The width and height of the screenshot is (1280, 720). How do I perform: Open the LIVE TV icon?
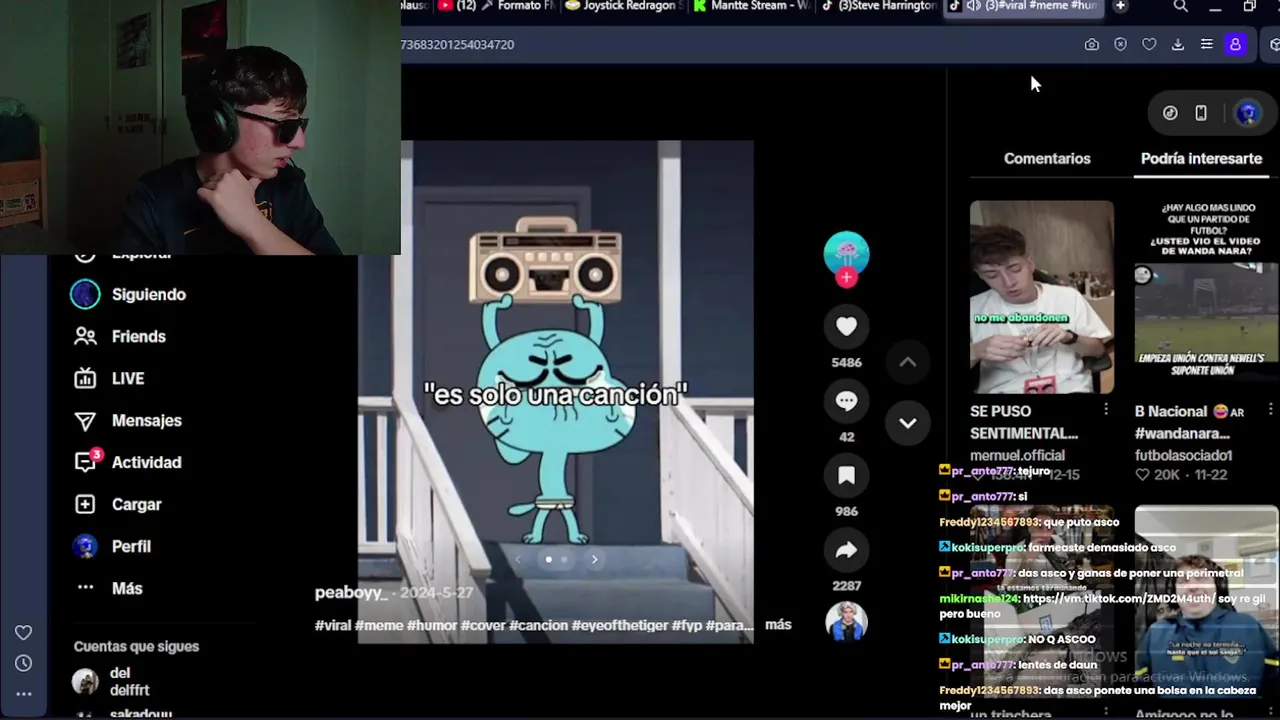click(x=85, y=378)
